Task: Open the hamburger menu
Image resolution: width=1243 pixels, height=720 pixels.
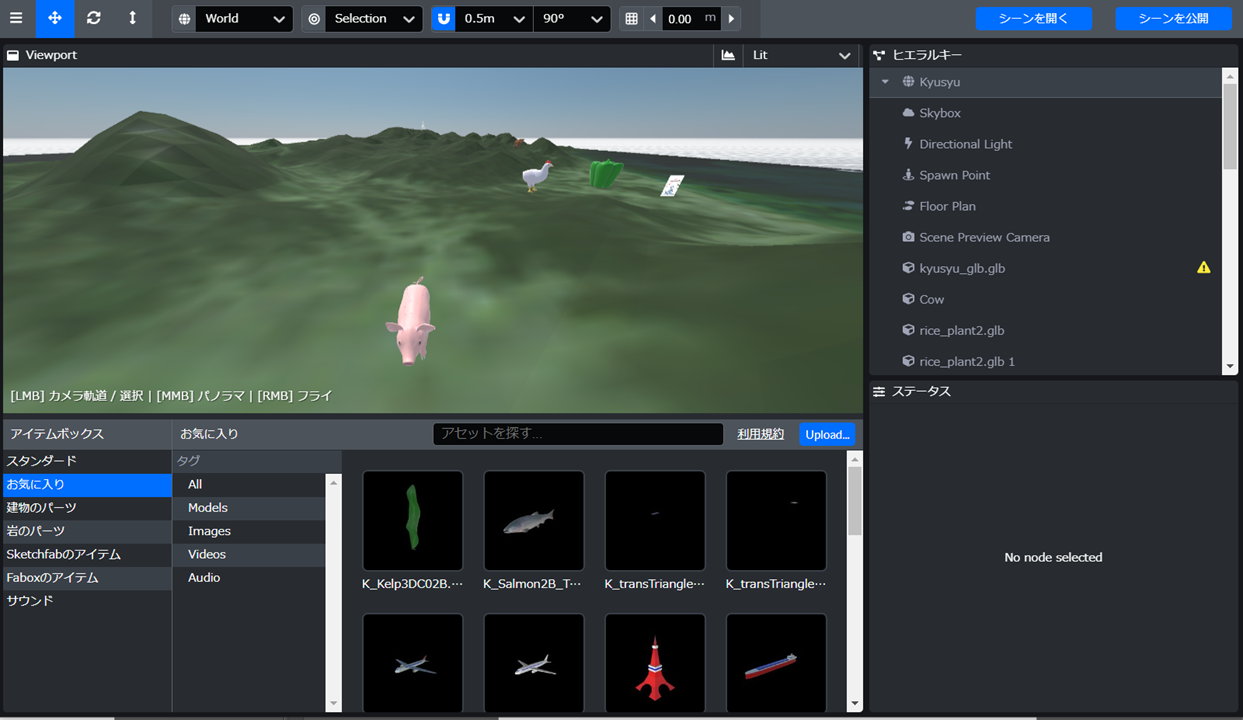Action: click(16, 18)
